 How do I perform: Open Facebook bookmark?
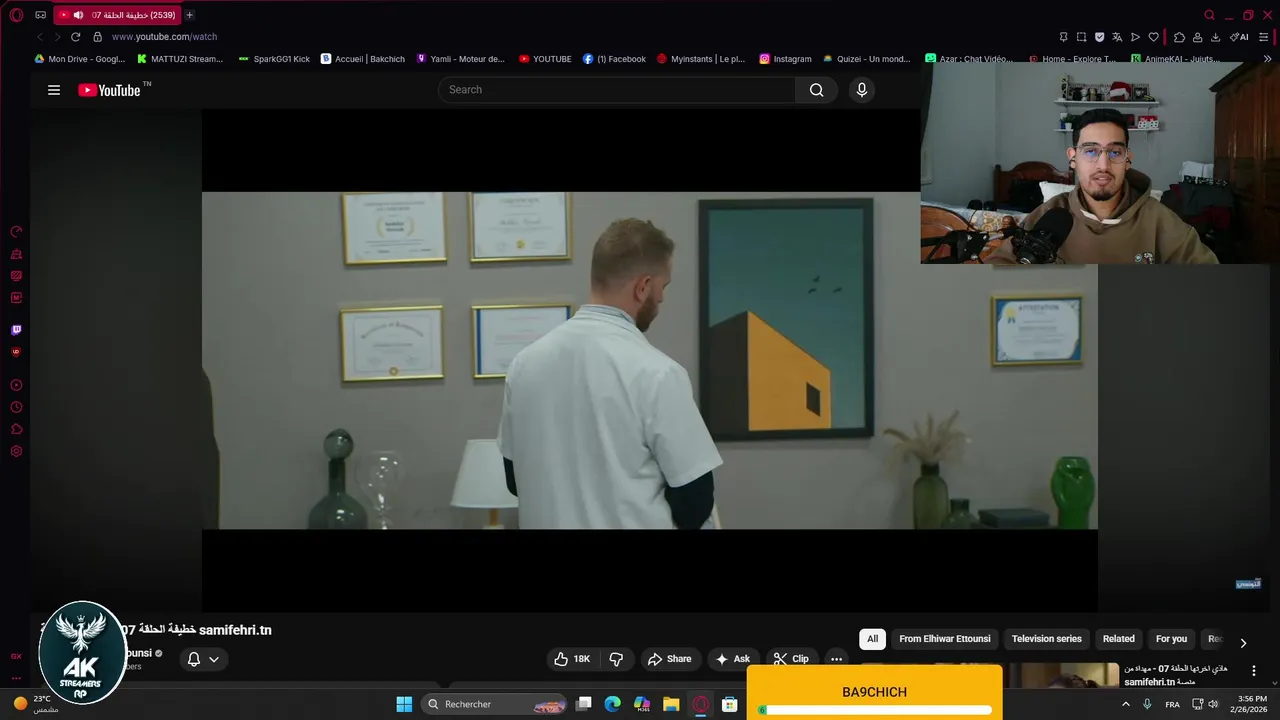tap(614, 59)
